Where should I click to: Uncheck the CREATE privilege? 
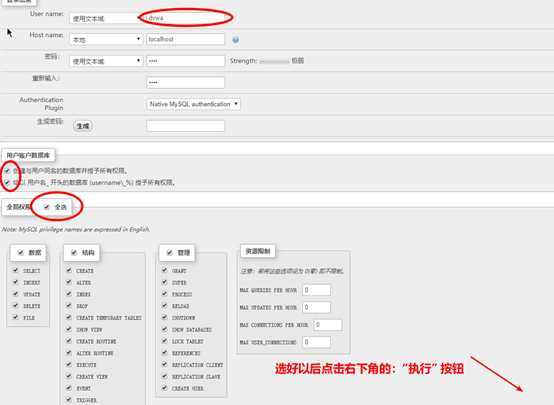pyautogui.click(x=69, y=270)
